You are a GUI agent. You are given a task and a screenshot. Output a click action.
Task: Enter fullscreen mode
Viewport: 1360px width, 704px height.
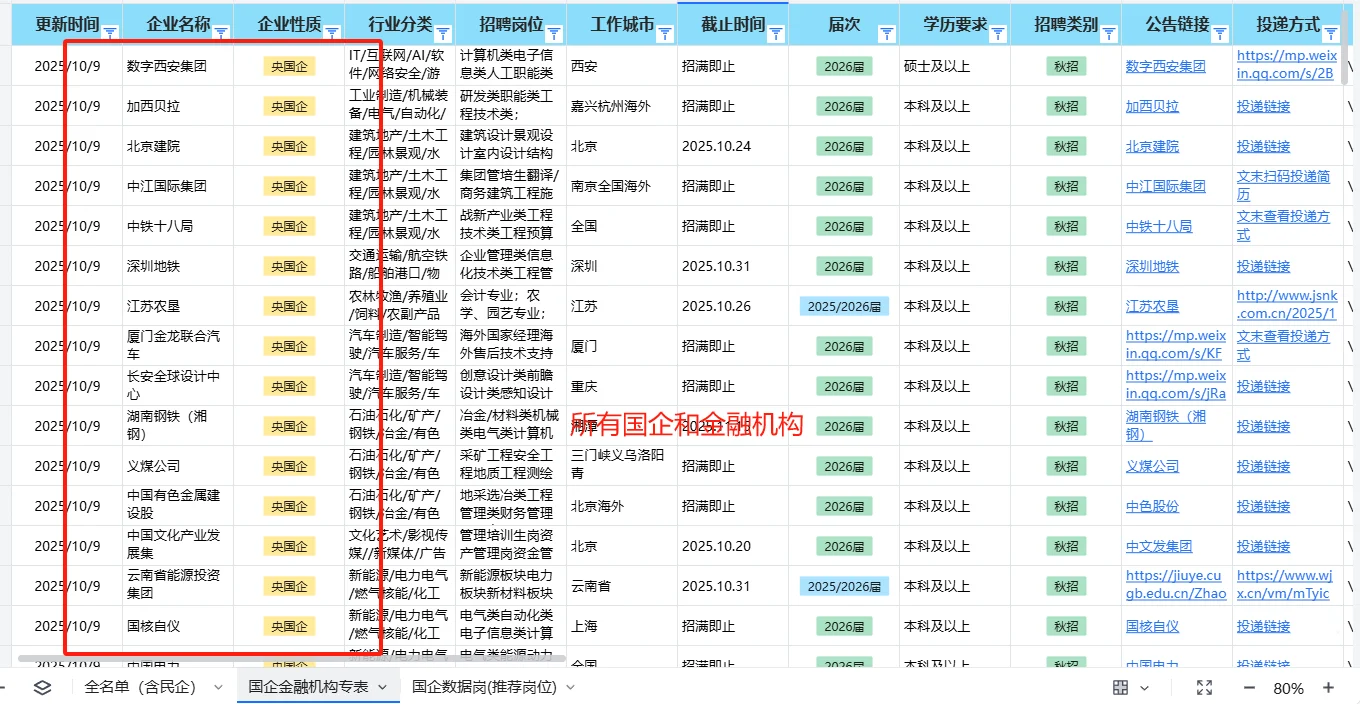click(1204, 688)
